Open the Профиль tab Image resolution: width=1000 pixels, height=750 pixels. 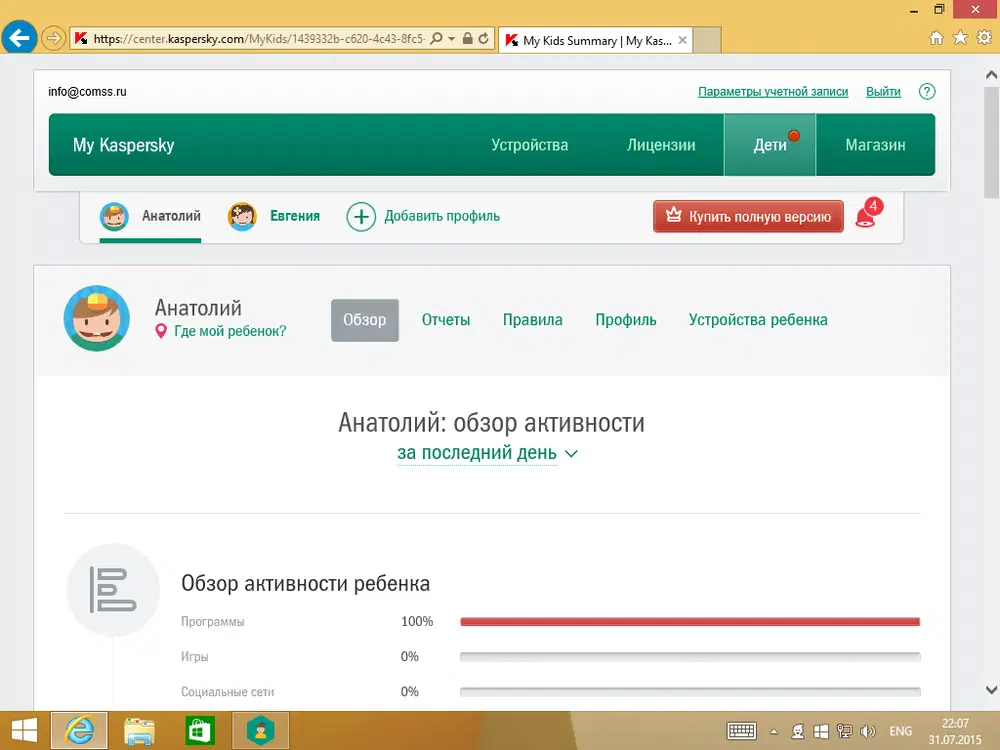point(626,320)
